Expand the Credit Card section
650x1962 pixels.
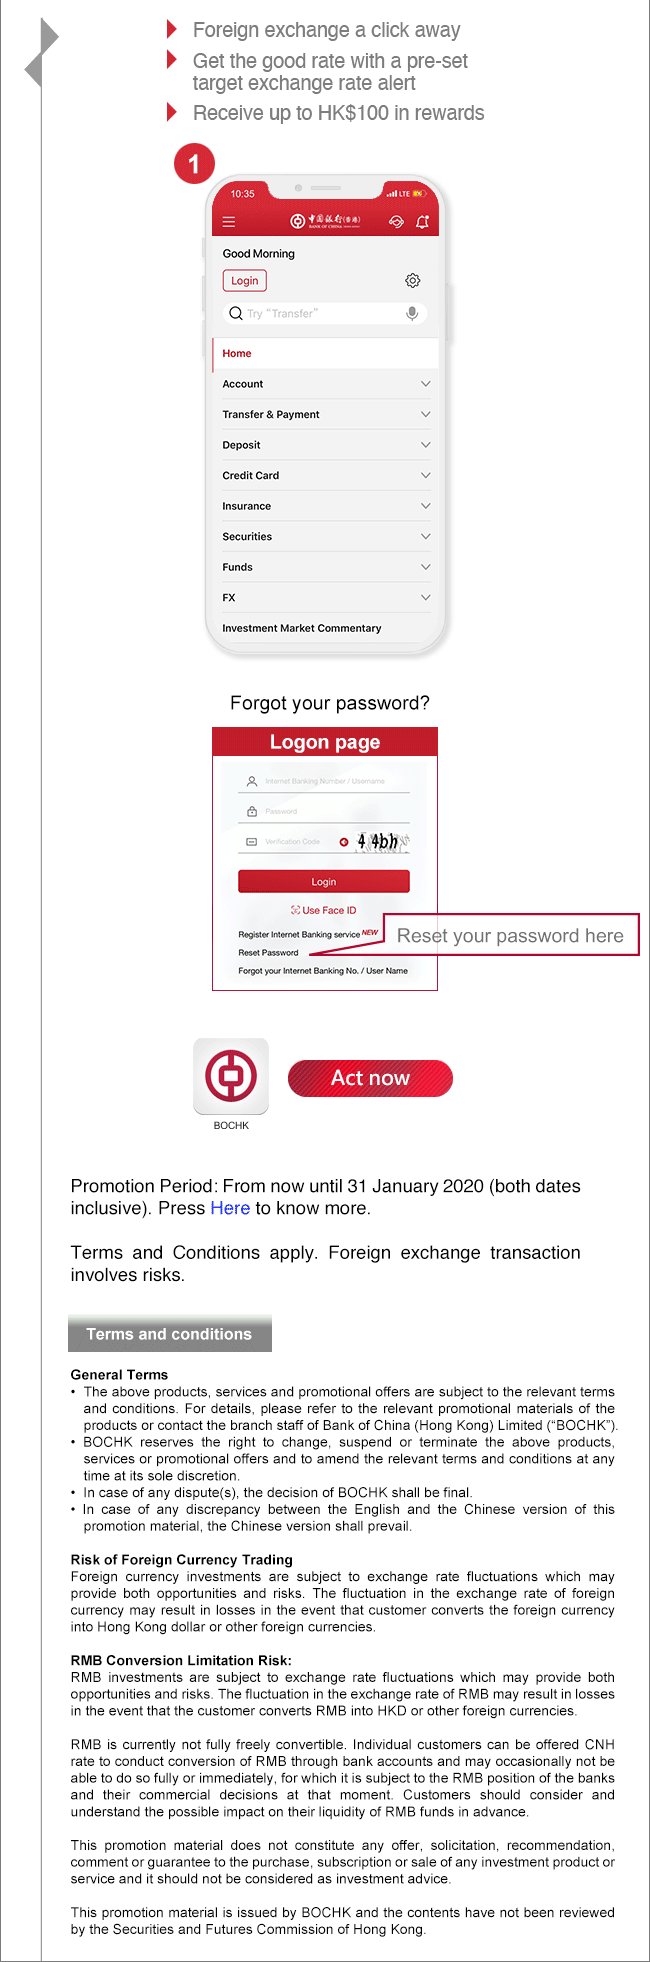326,475
